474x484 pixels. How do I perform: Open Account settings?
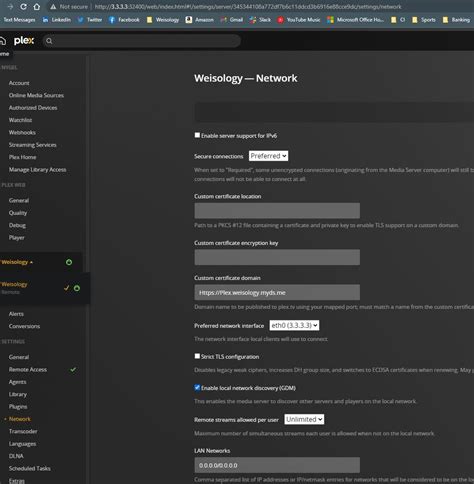[19, 83]
